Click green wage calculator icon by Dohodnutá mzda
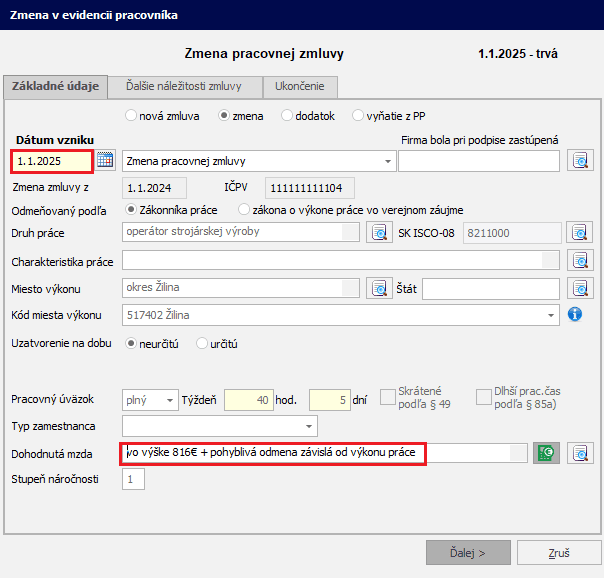604x578 pixels. [x=545, y=453]
